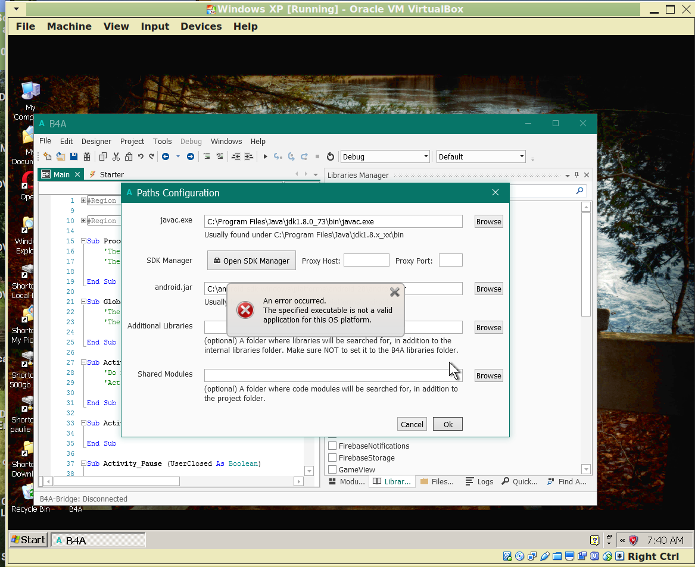Click the Libraries Manager pin icon
Screen dimensions: 695x567
pyautogui.click(x=577, y=175)
